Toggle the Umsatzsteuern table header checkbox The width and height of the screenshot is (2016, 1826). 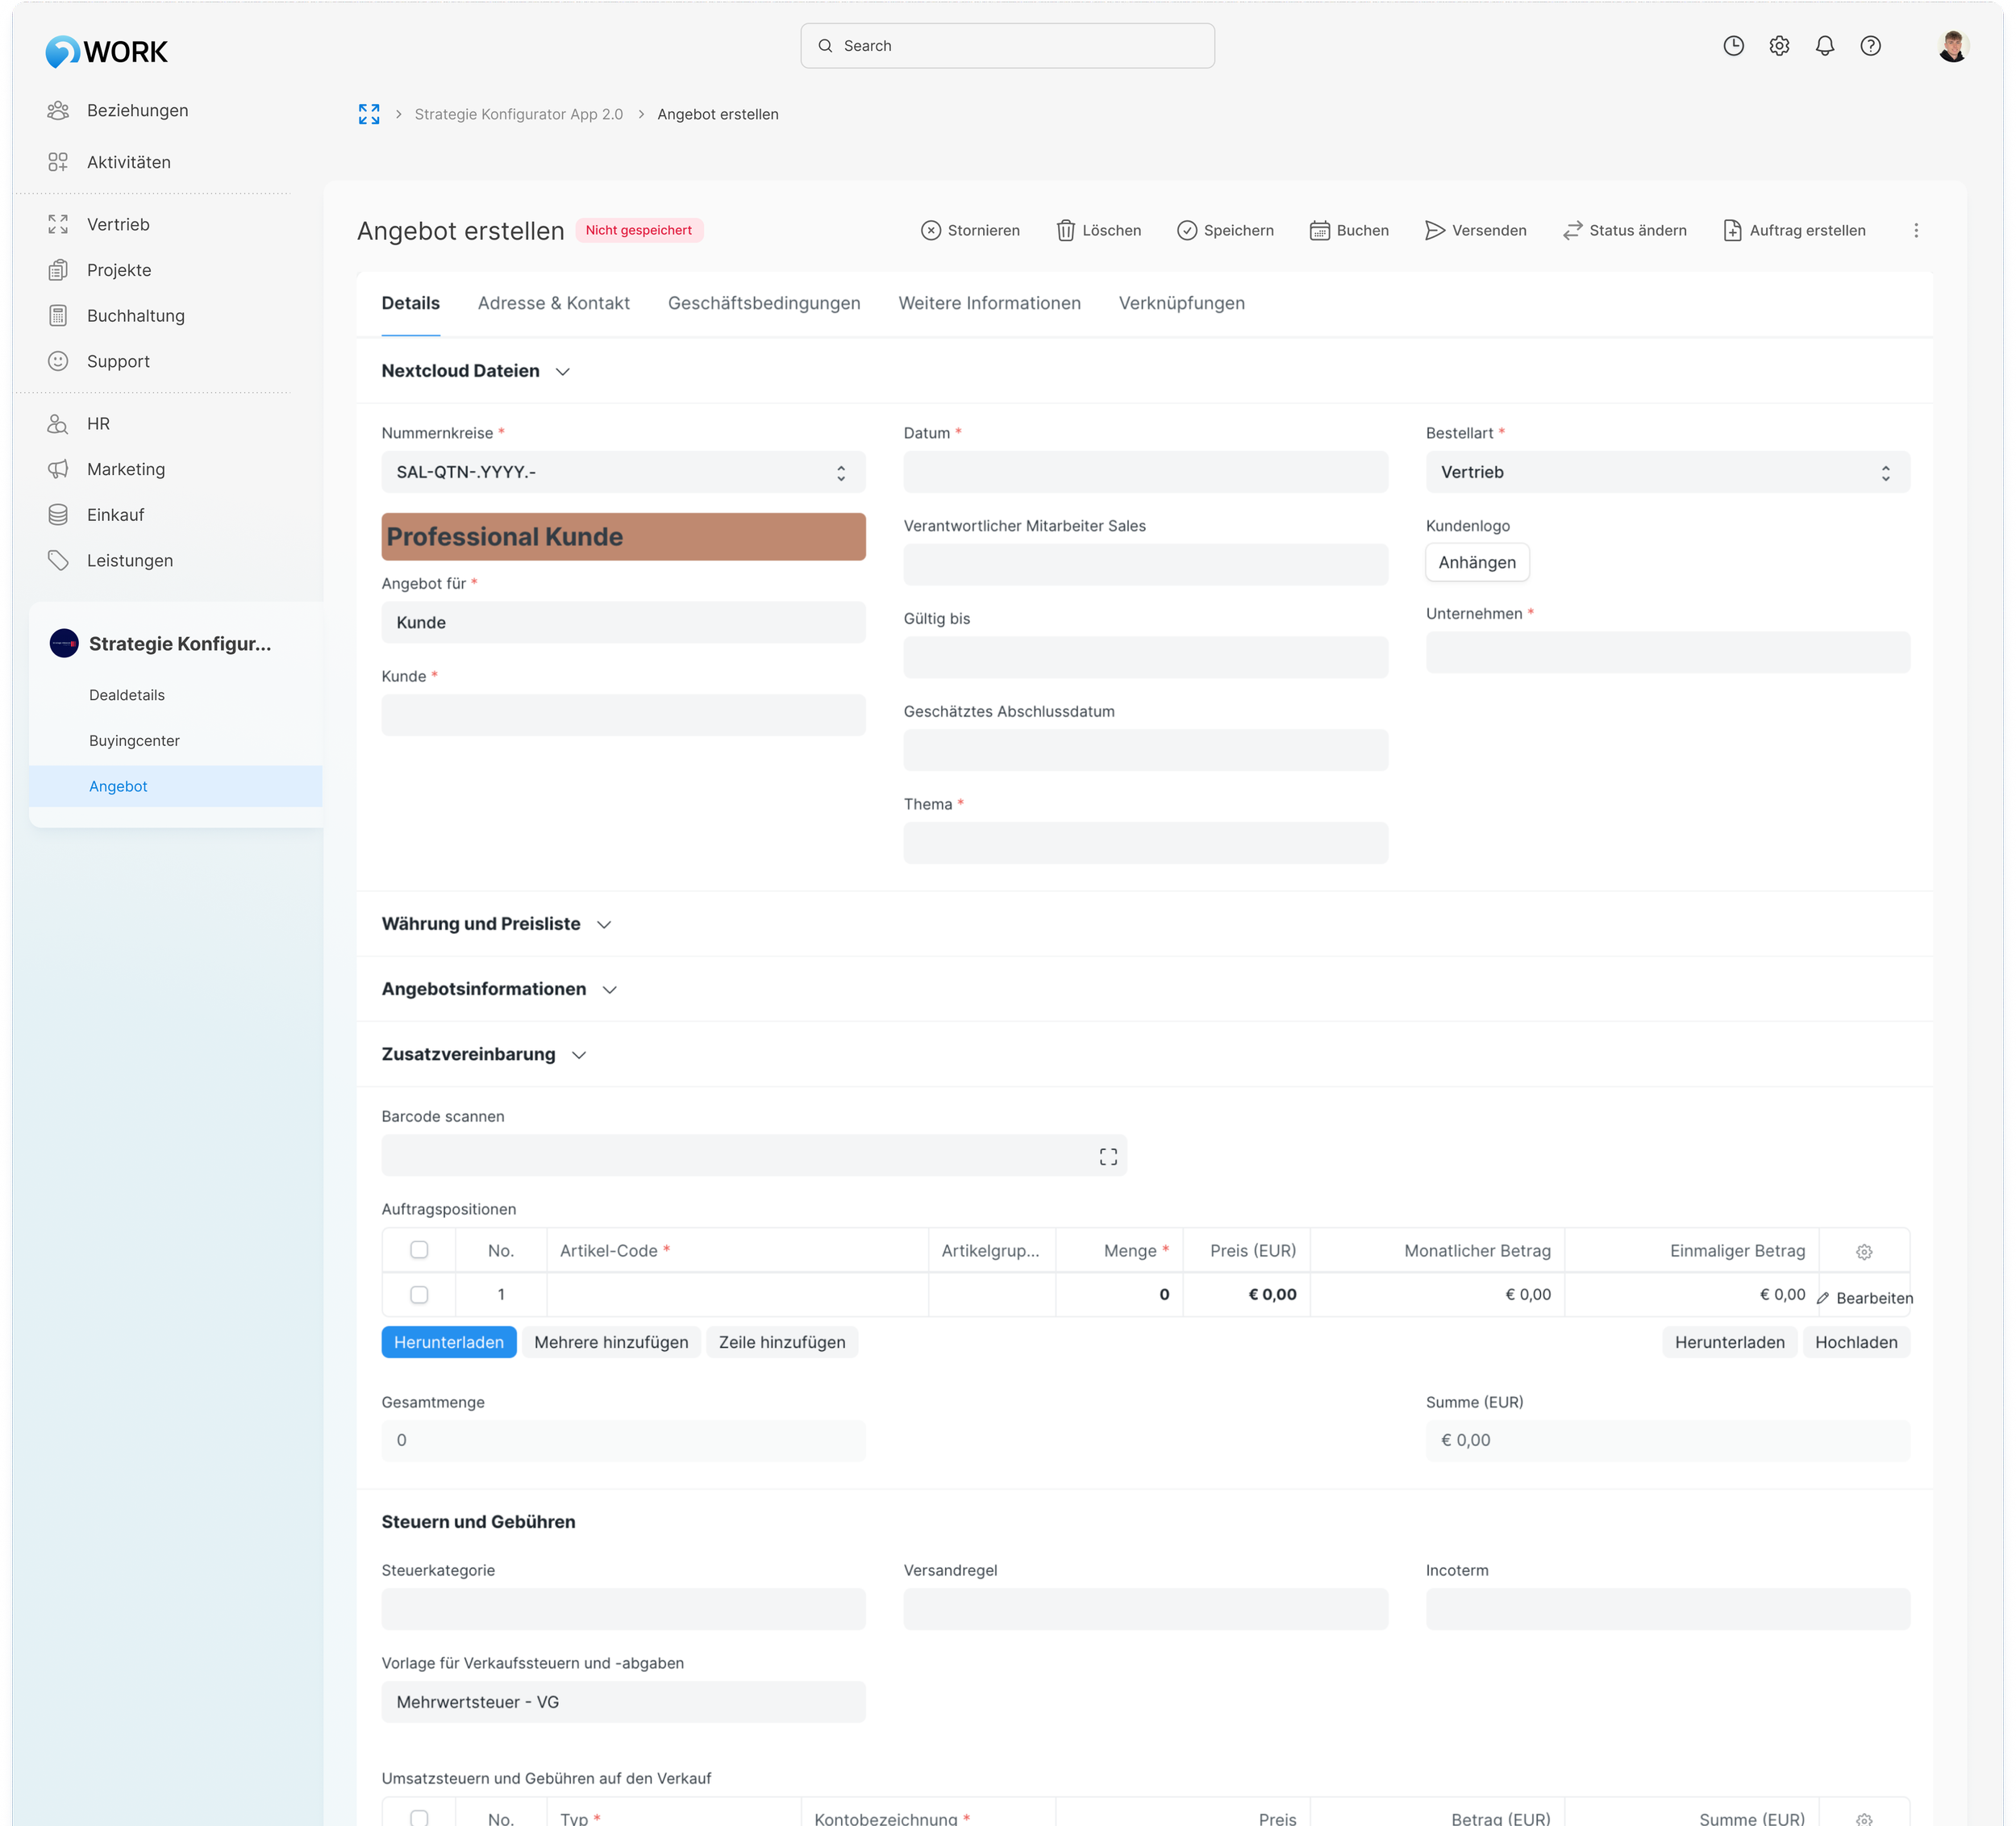419,1817
